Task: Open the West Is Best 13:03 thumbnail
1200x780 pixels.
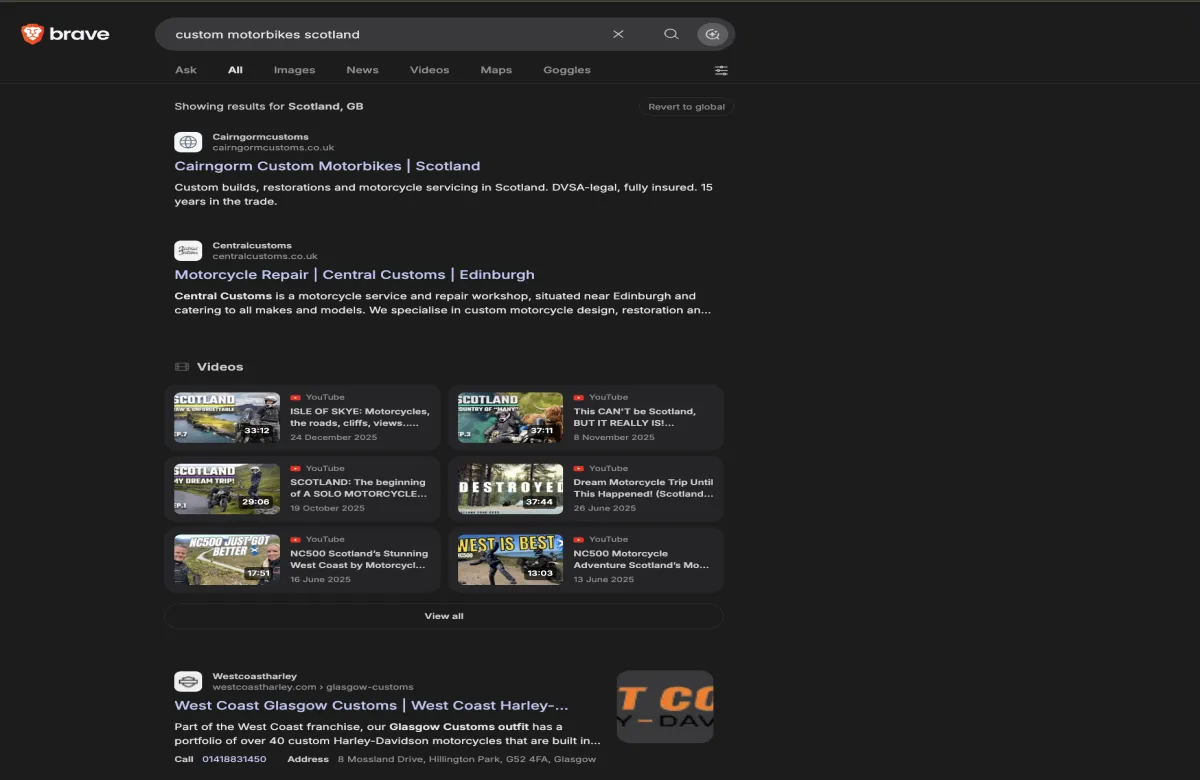Action: tap(510, 560)
